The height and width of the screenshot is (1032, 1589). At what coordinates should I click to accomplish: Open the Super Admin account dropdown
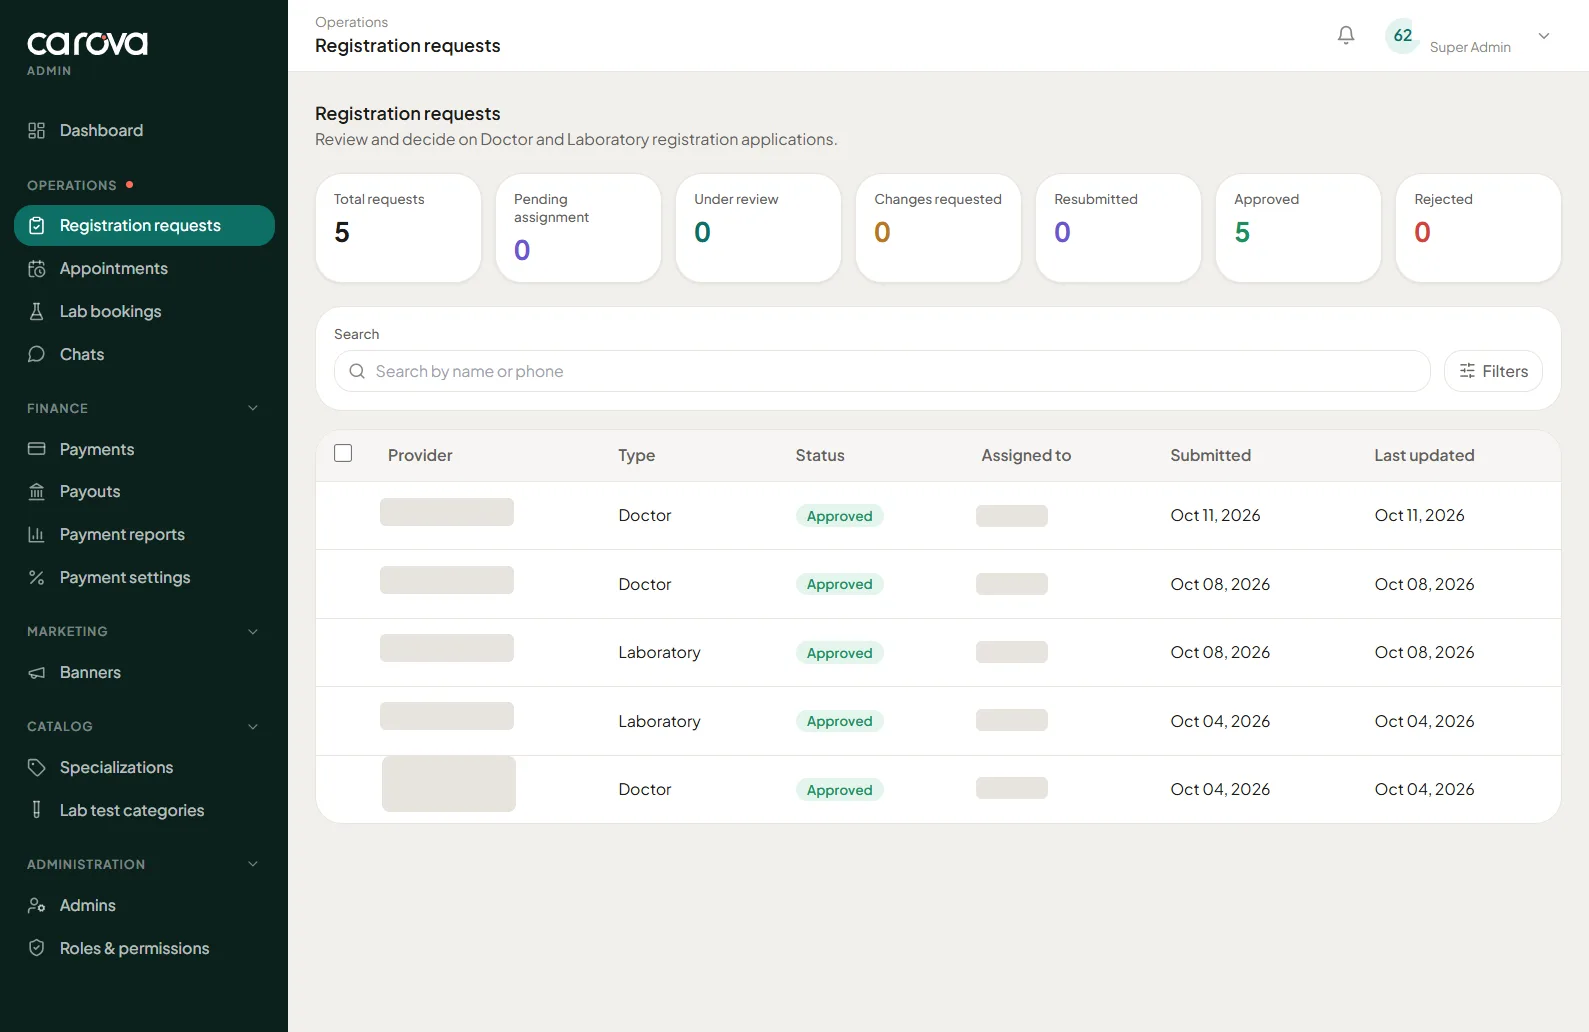click(x=1544, y=36)
